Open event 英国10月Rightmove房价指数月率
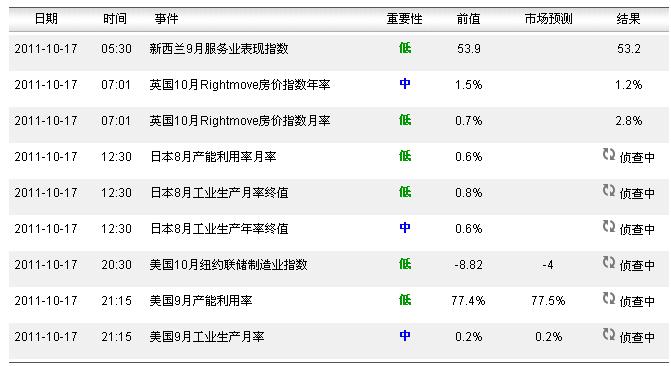This screenshot has height=366, width=671. (x=240, y=121)
